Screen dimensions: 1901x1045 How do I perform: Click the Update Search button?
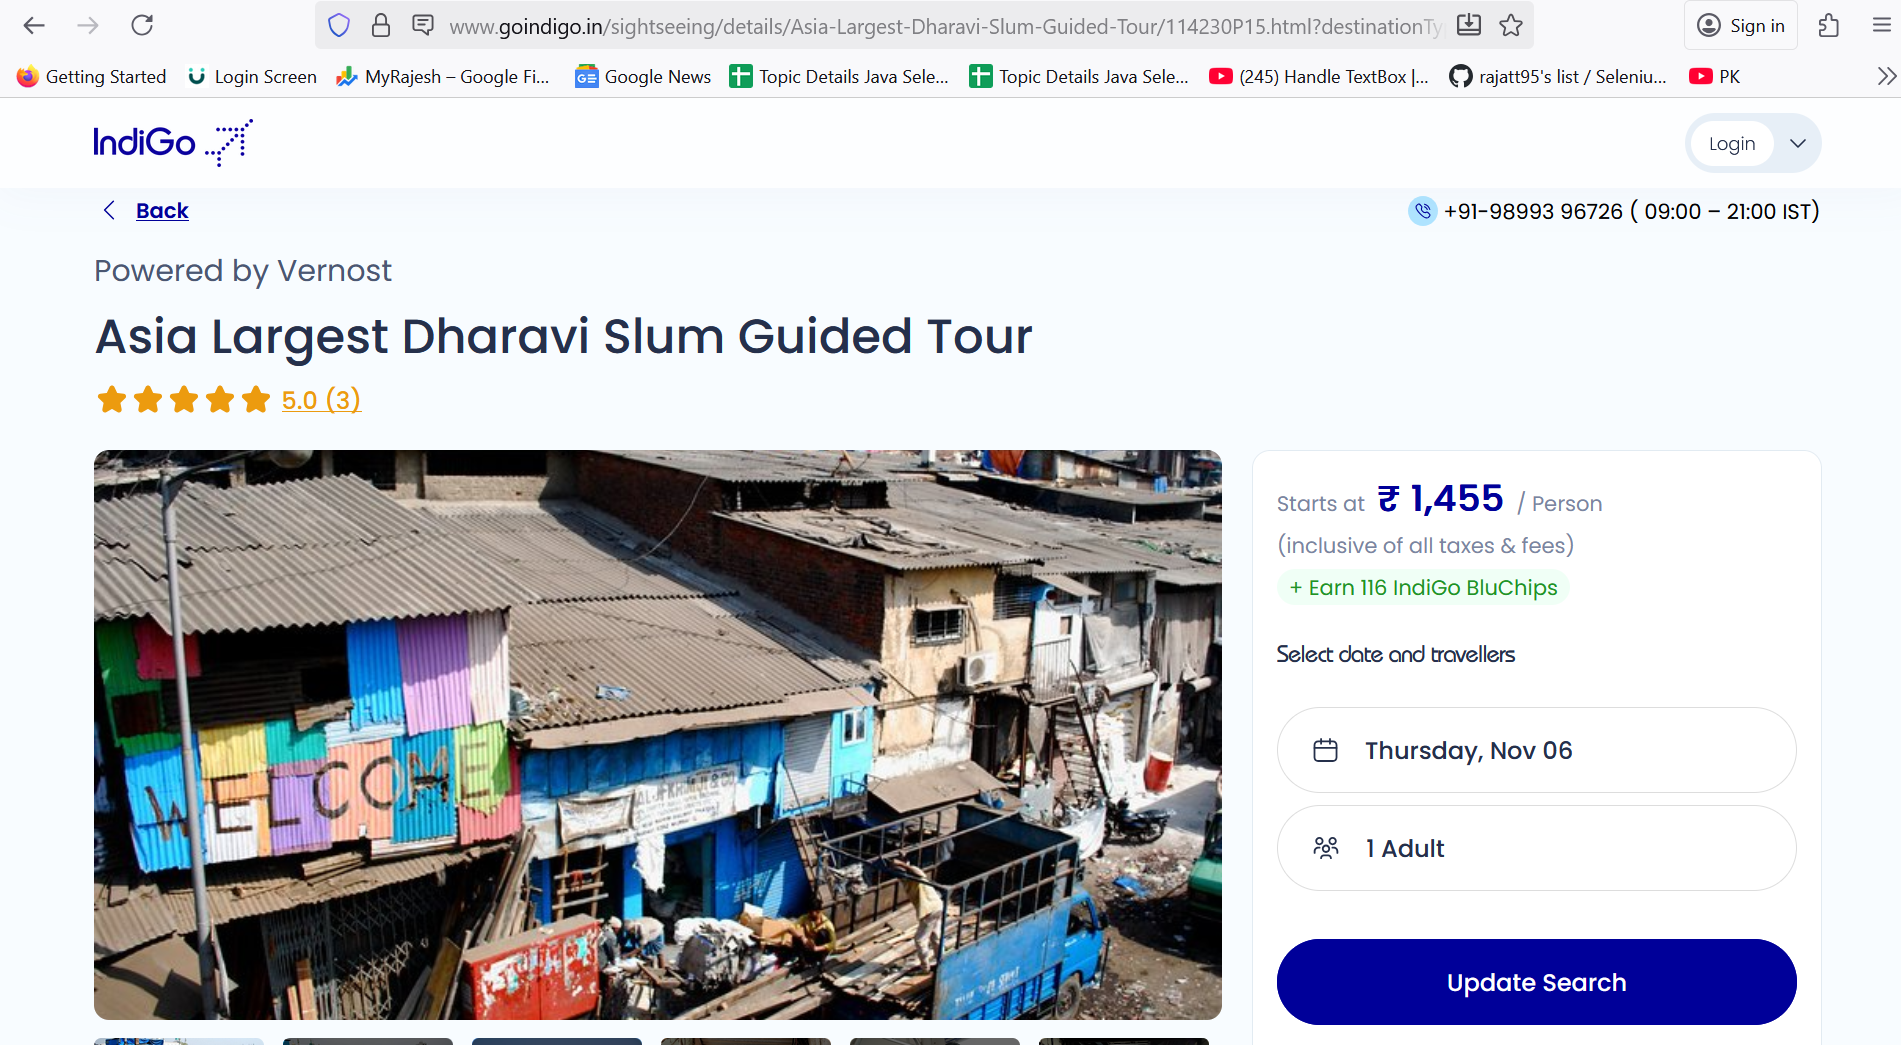(x=1536, y=982)
